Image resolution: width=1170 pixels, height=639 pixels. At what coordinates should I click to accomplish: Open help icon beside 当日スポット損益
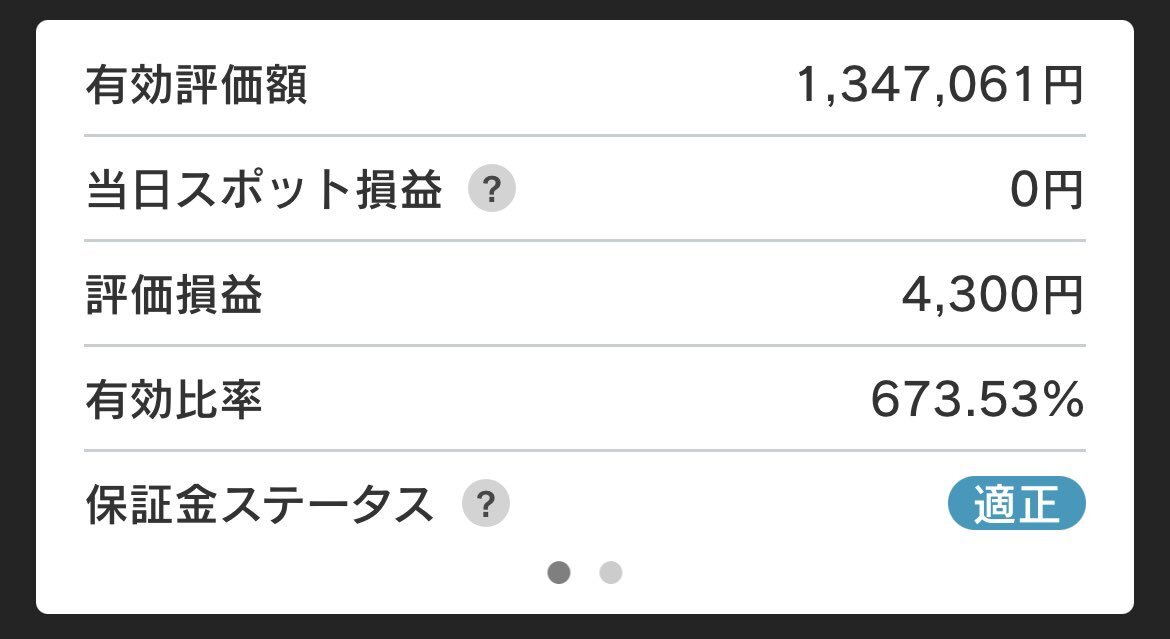[x=492, y=189]
